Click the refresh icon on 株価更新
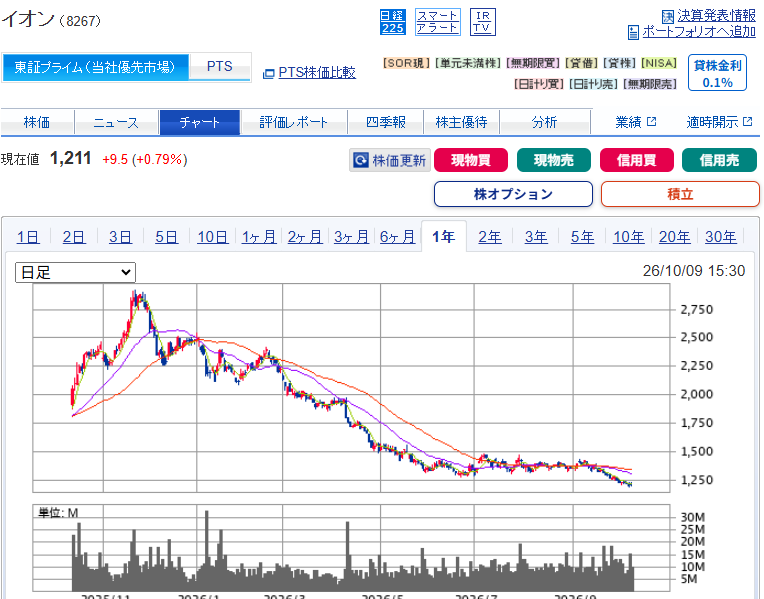 pos(361,160)
